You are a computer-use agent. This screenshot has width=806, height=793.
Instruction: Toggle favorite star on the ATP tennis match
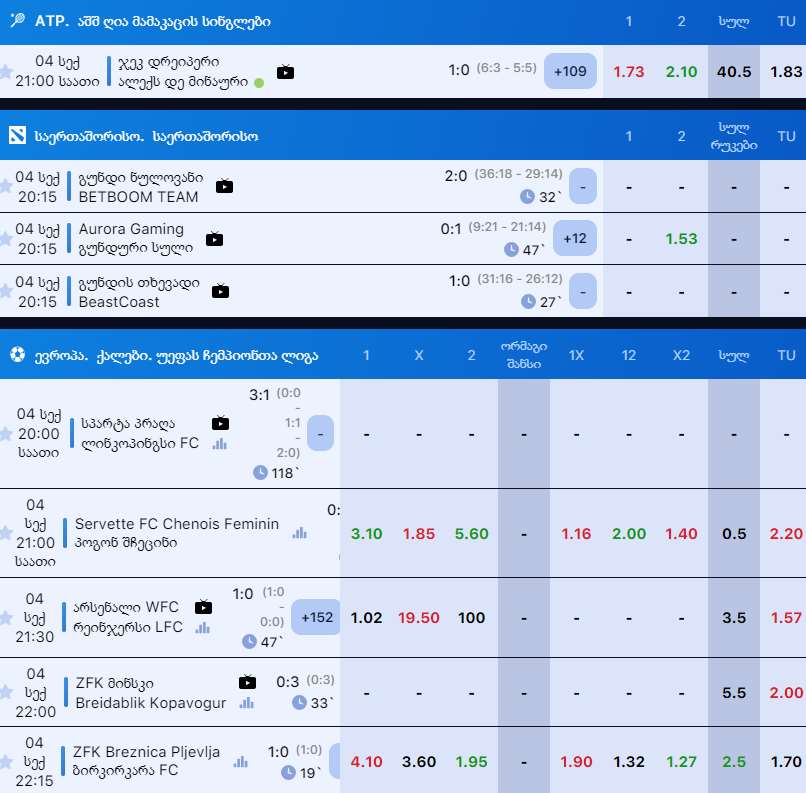coord(6,72)
